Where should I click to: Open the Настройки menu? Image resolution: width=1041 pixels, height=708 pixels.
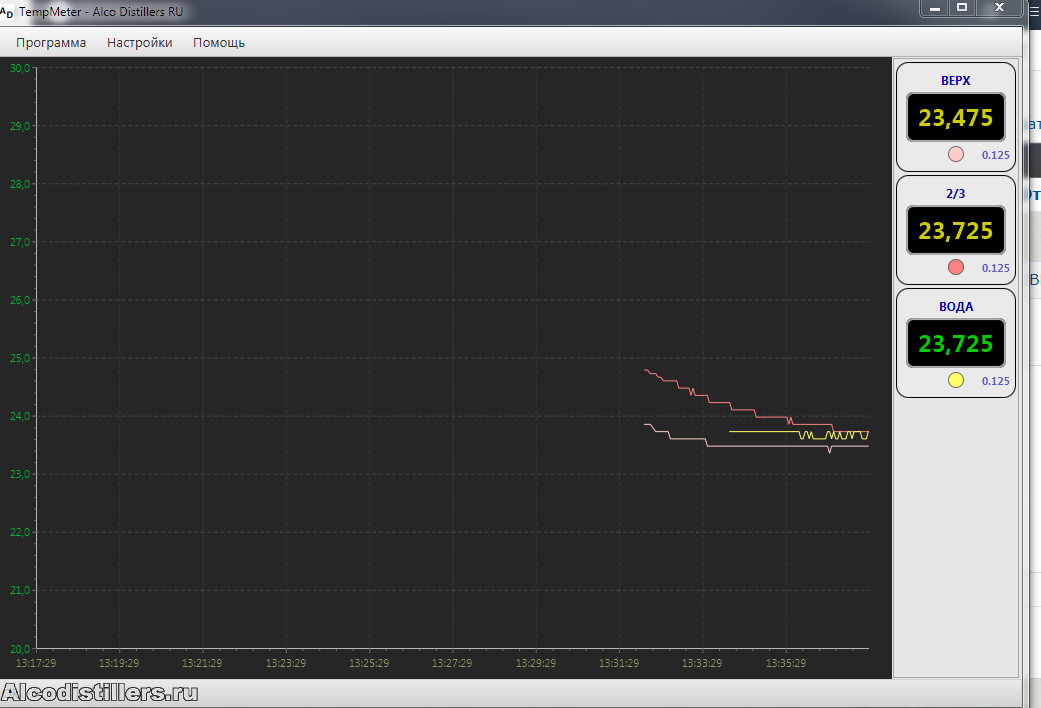pos(140,42)
